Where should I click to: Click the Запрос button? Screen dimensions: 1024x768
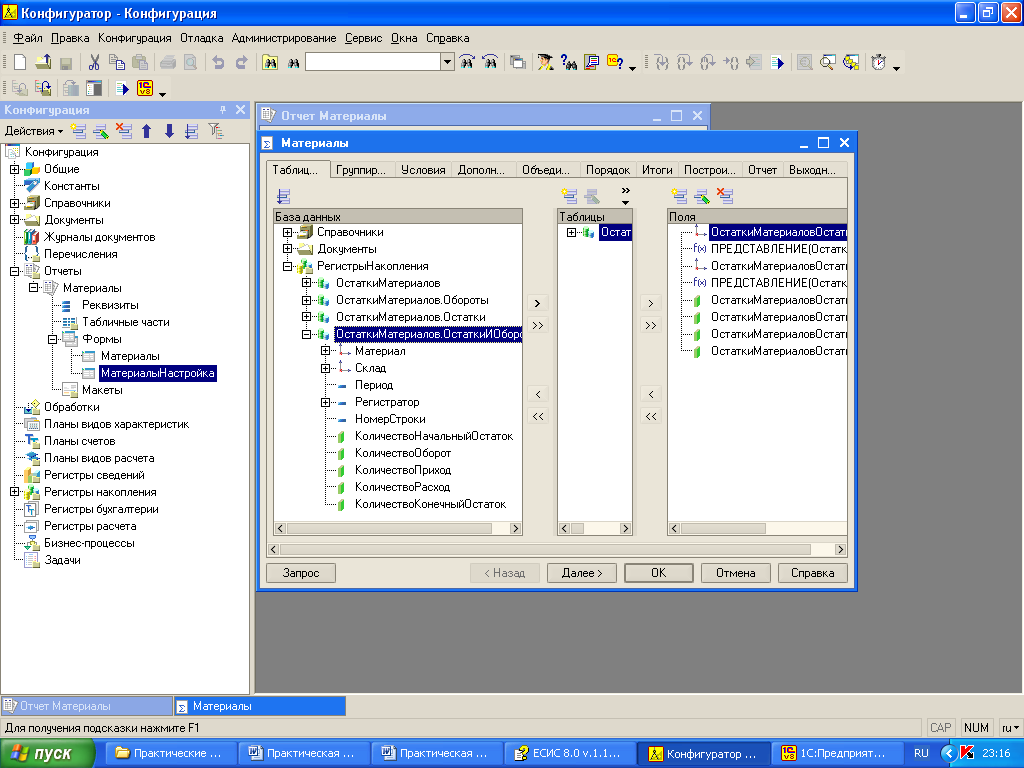pyautogui.click(x=301, y=573)
